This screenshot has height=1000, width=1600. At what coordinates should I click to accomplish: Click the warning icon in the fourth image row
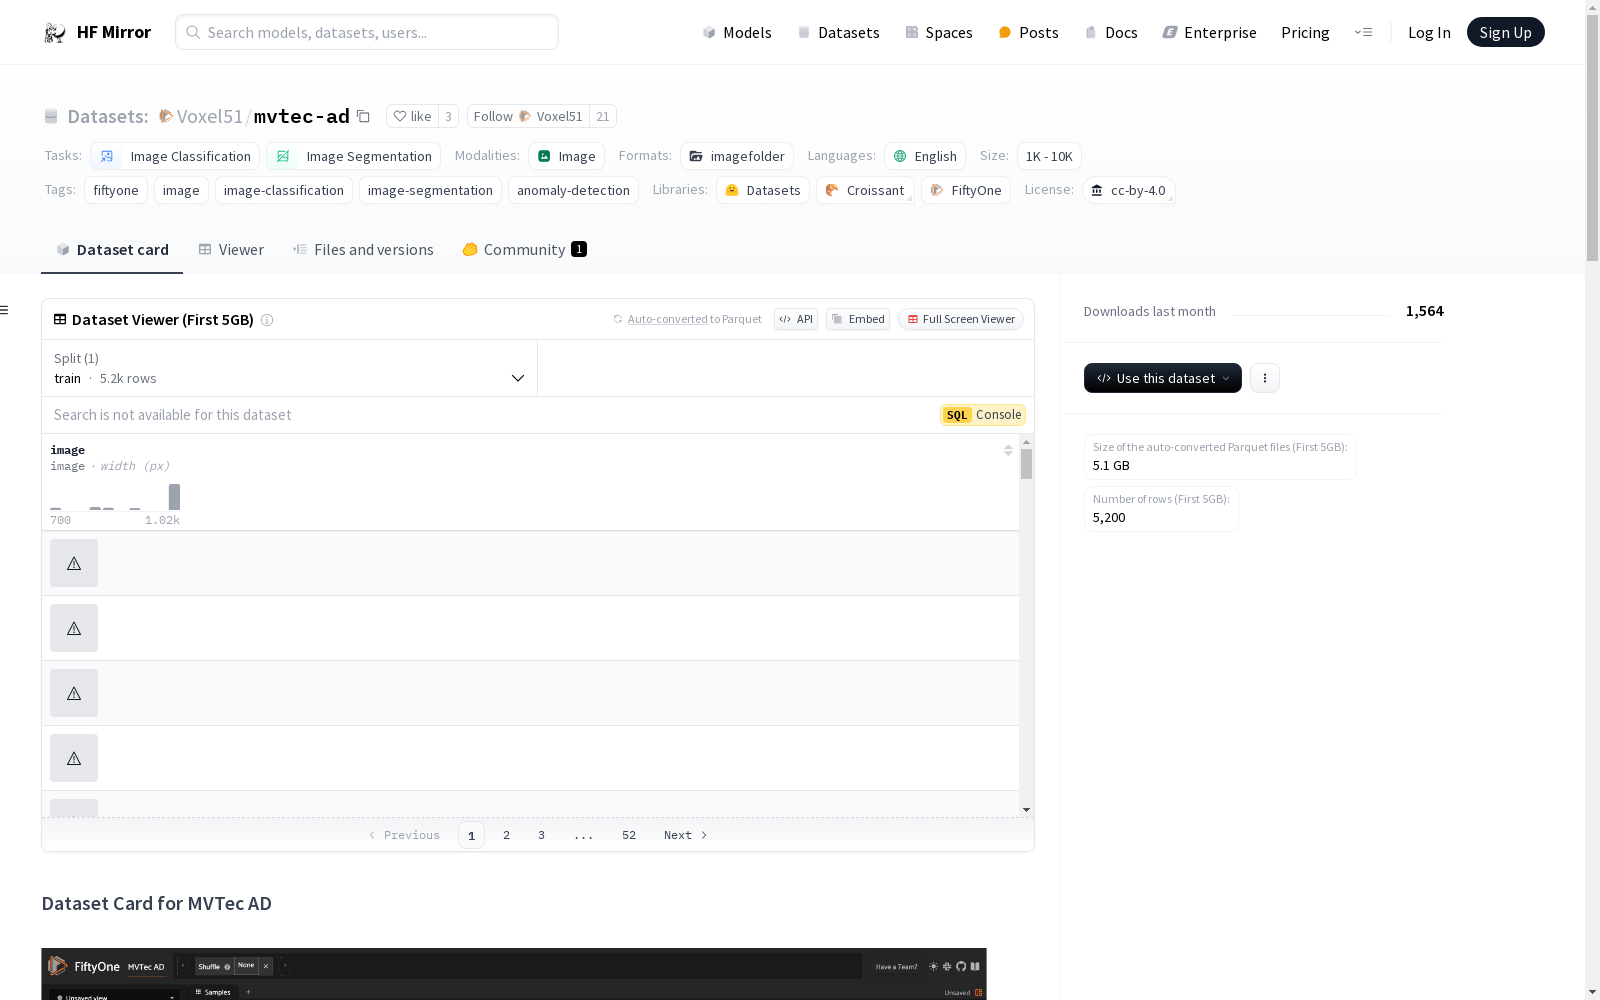click(x=74, y=758)
